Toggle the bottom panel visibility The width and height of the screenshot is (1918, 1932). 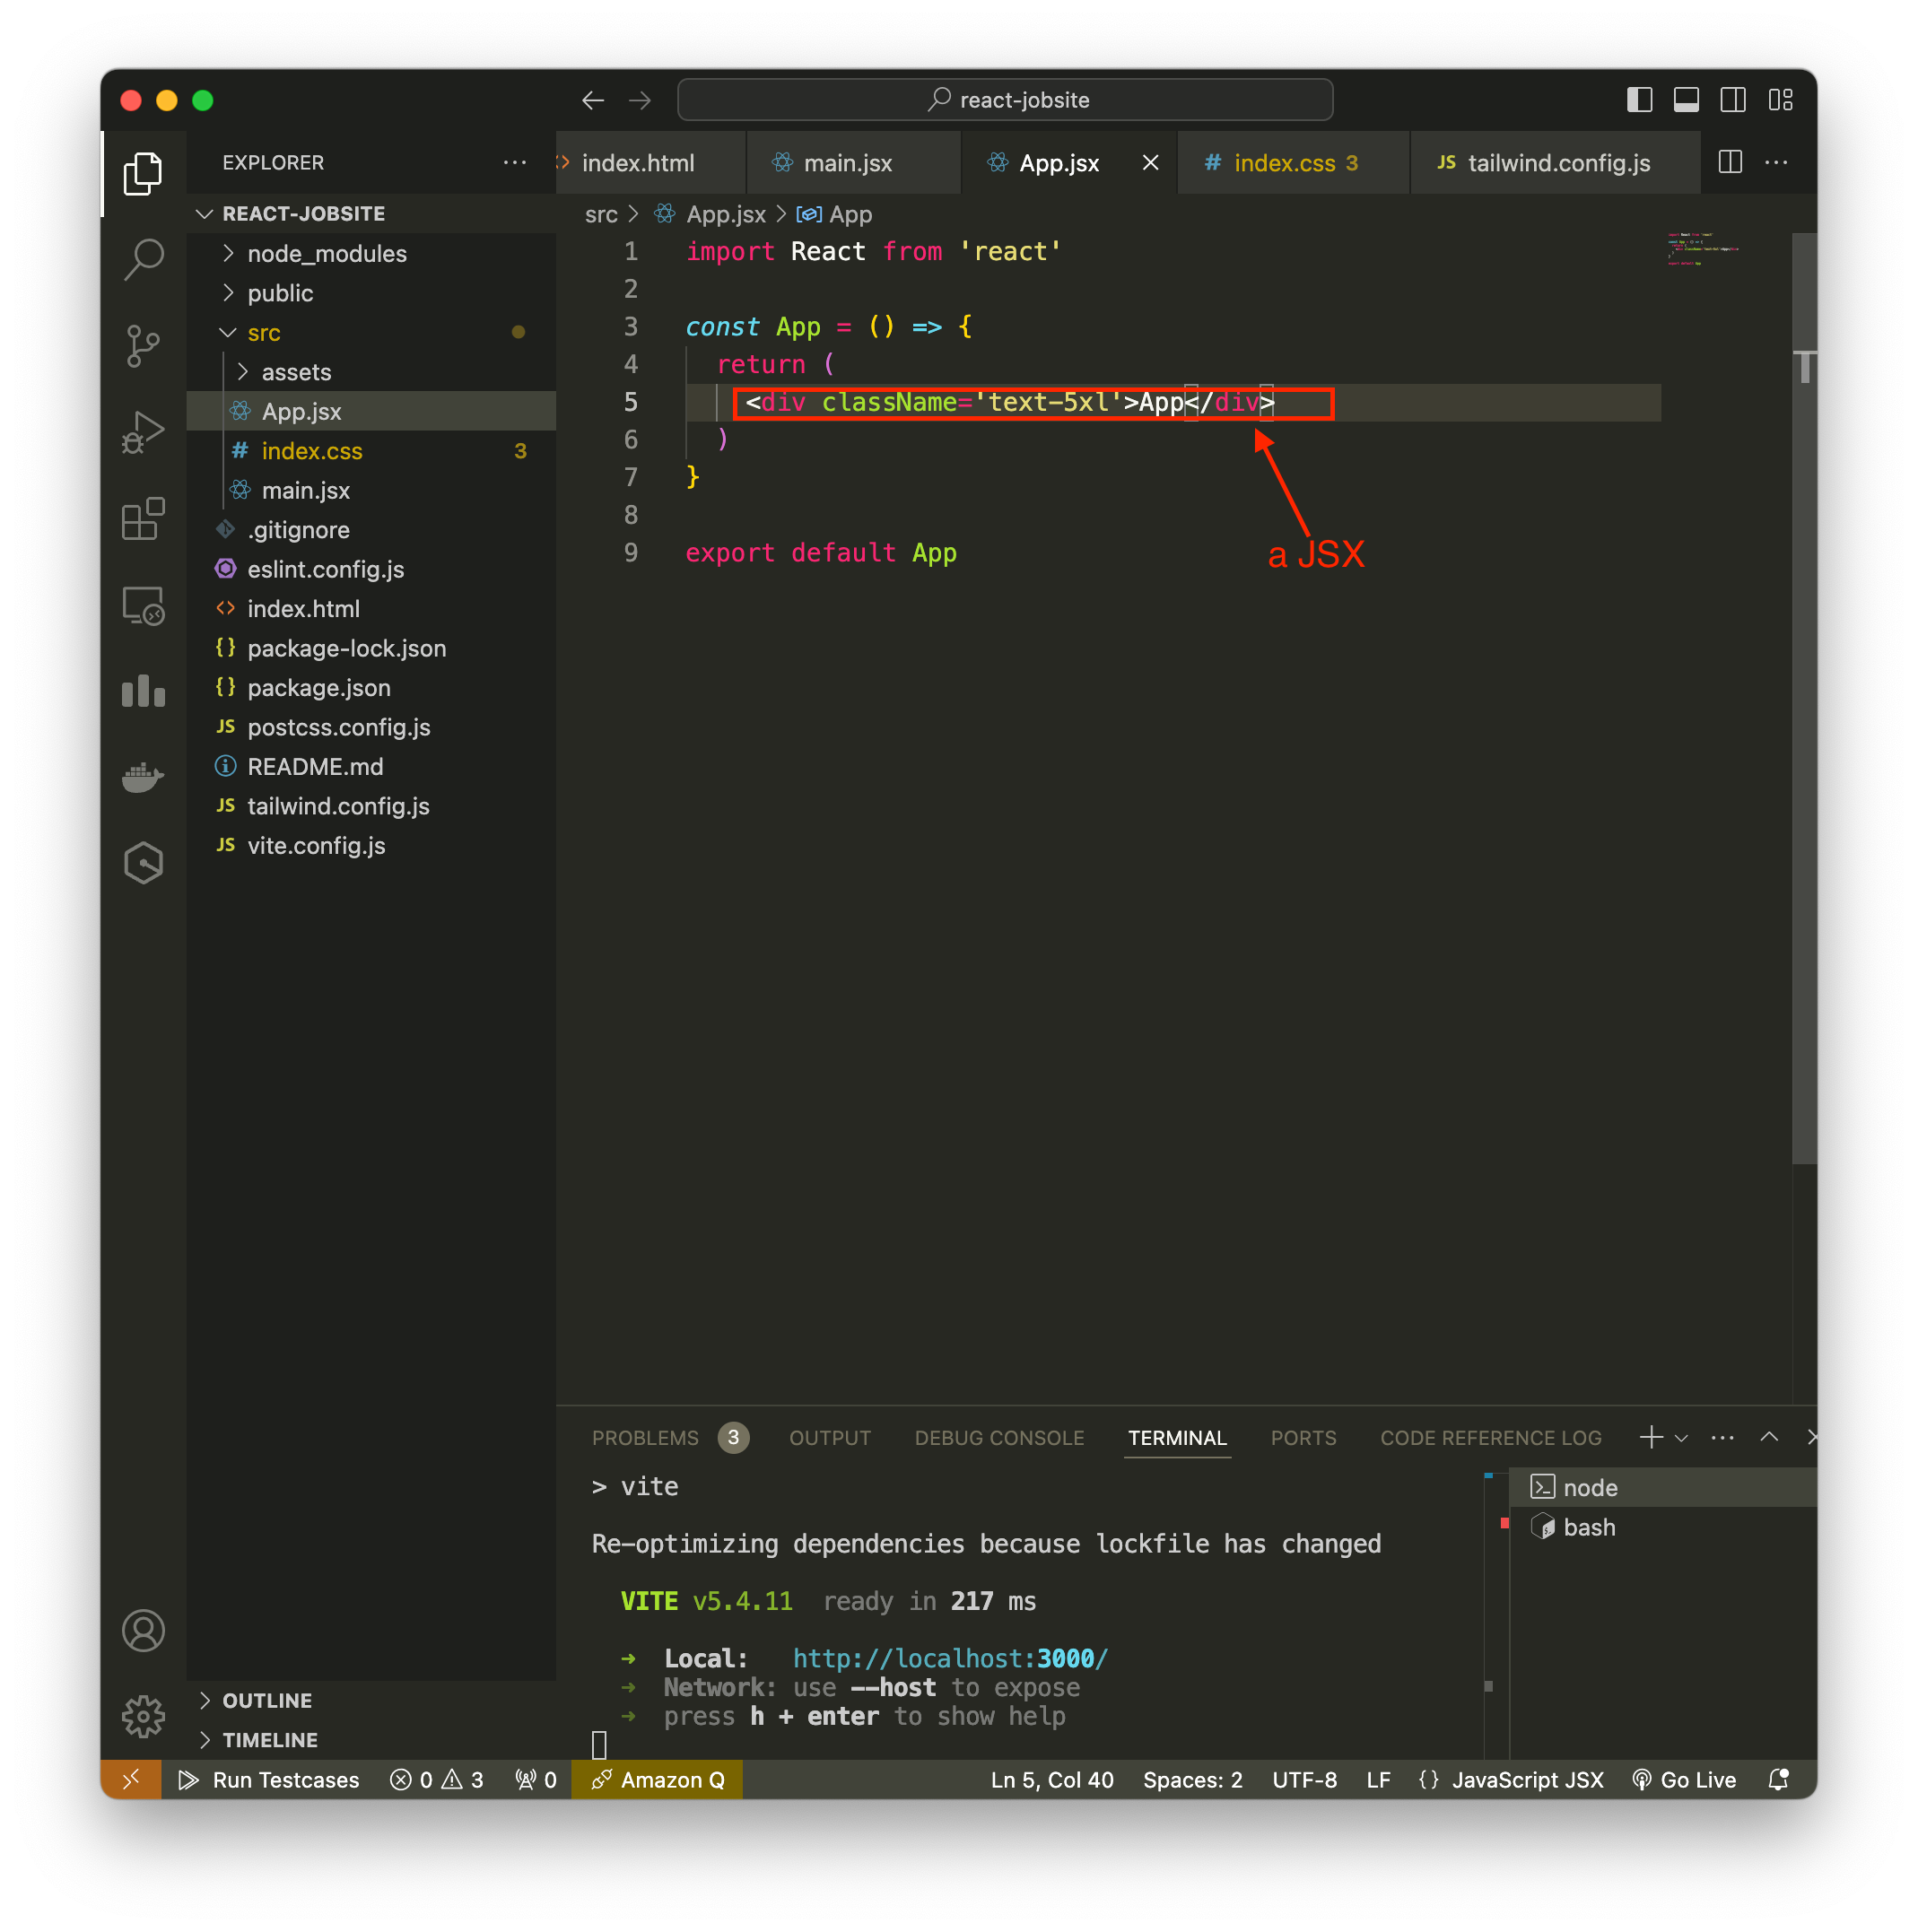(1687, 100)
